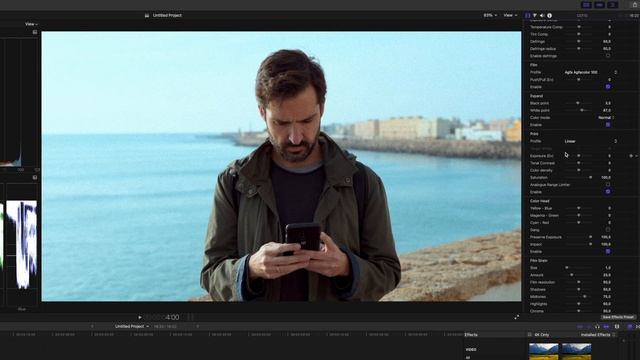Open the Audio inspector speaker icon

542,16
